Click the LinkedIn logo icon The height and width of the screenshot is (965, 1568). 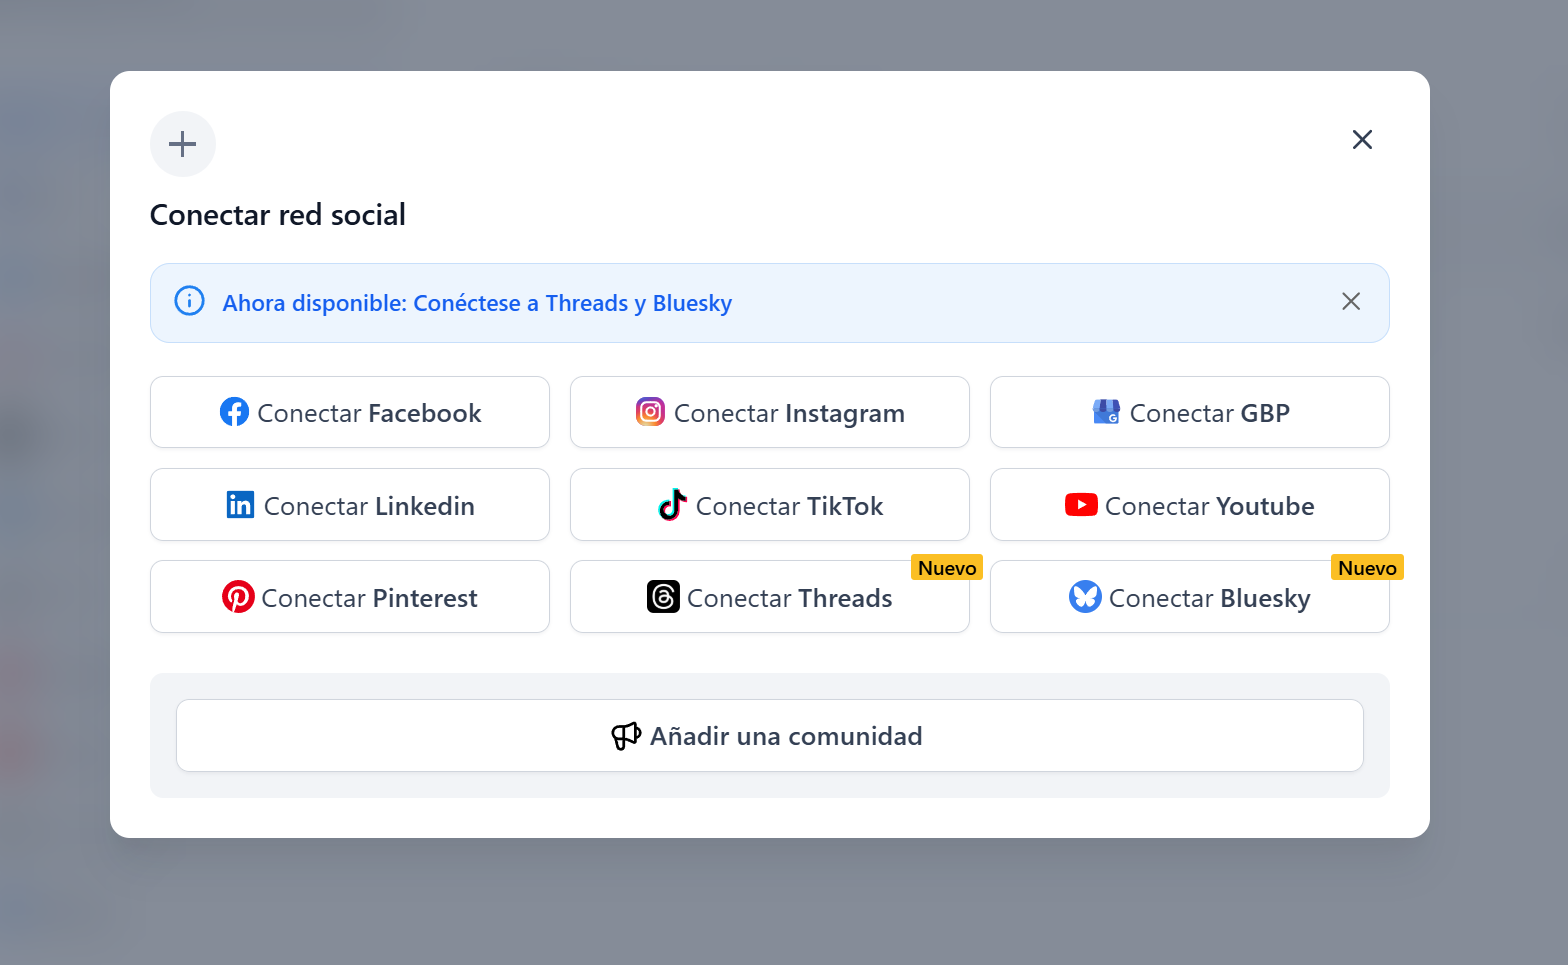240,505
